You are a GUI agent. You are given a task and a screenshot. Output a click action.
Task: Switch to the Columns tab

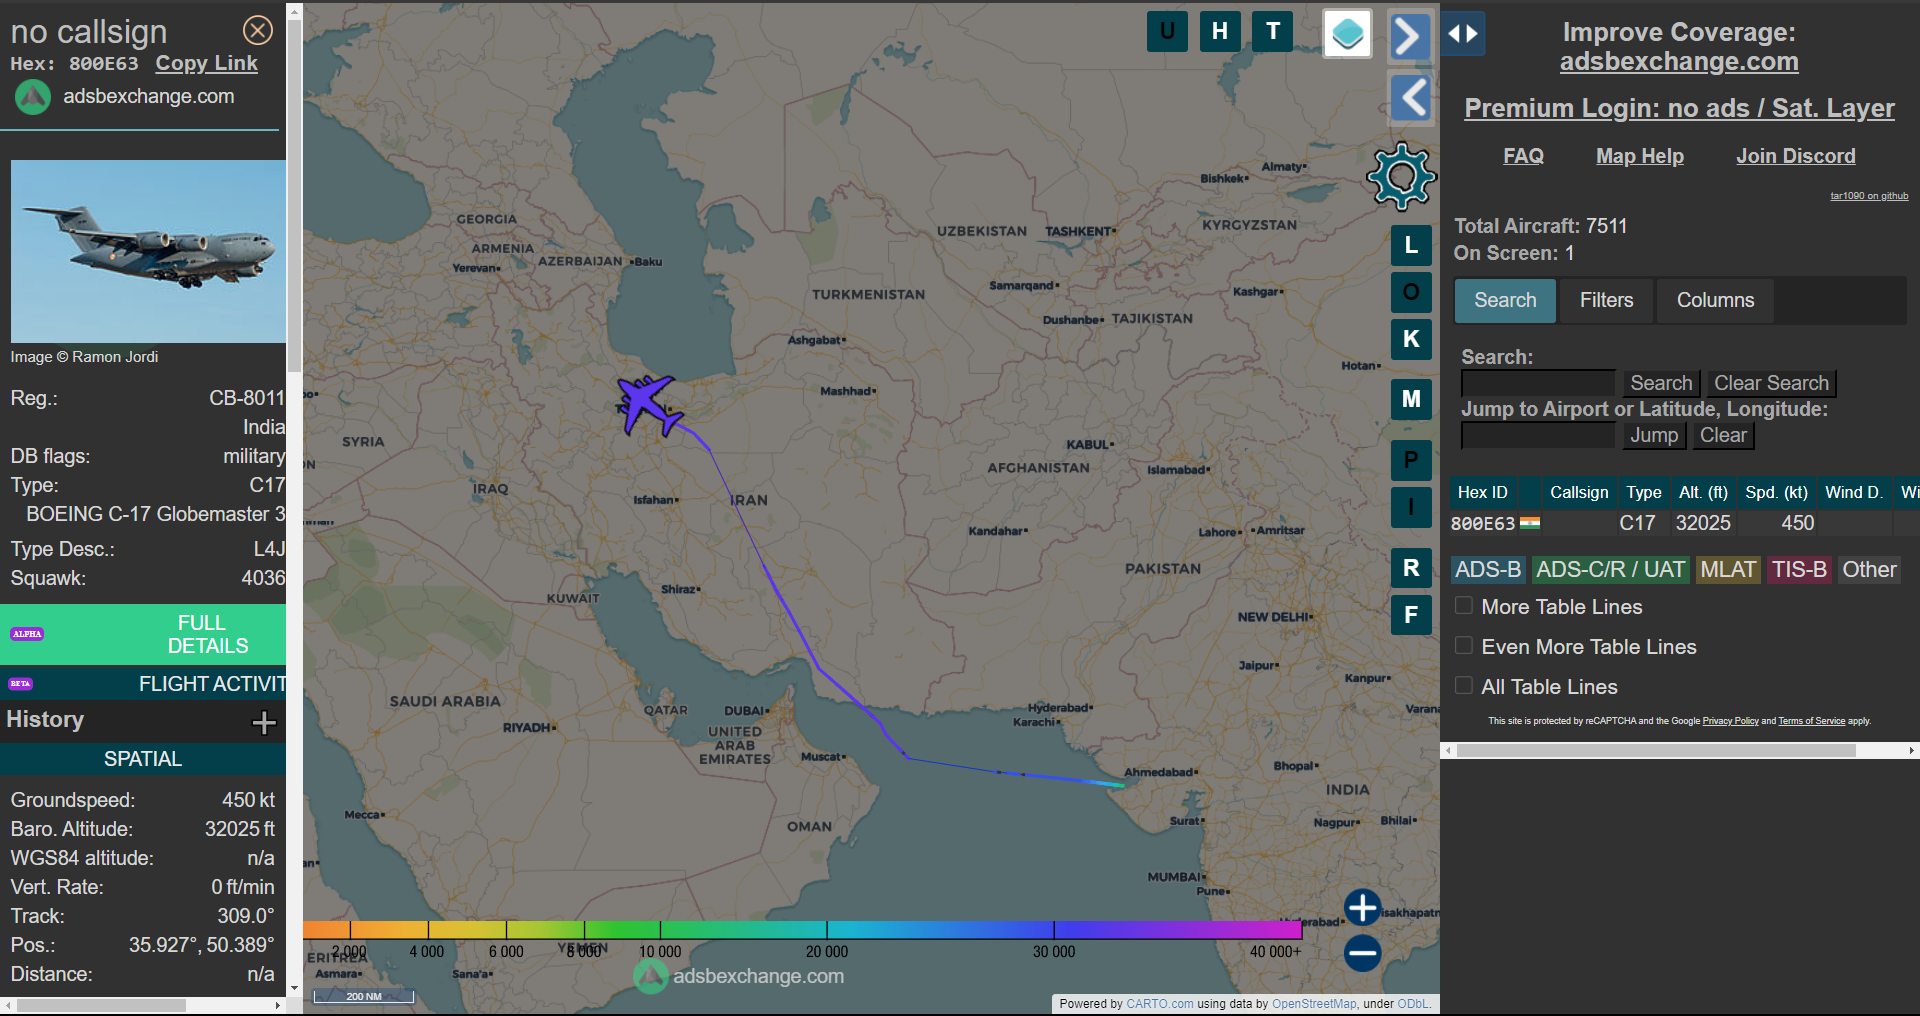pyautogui.click(x=1715, y=300)
